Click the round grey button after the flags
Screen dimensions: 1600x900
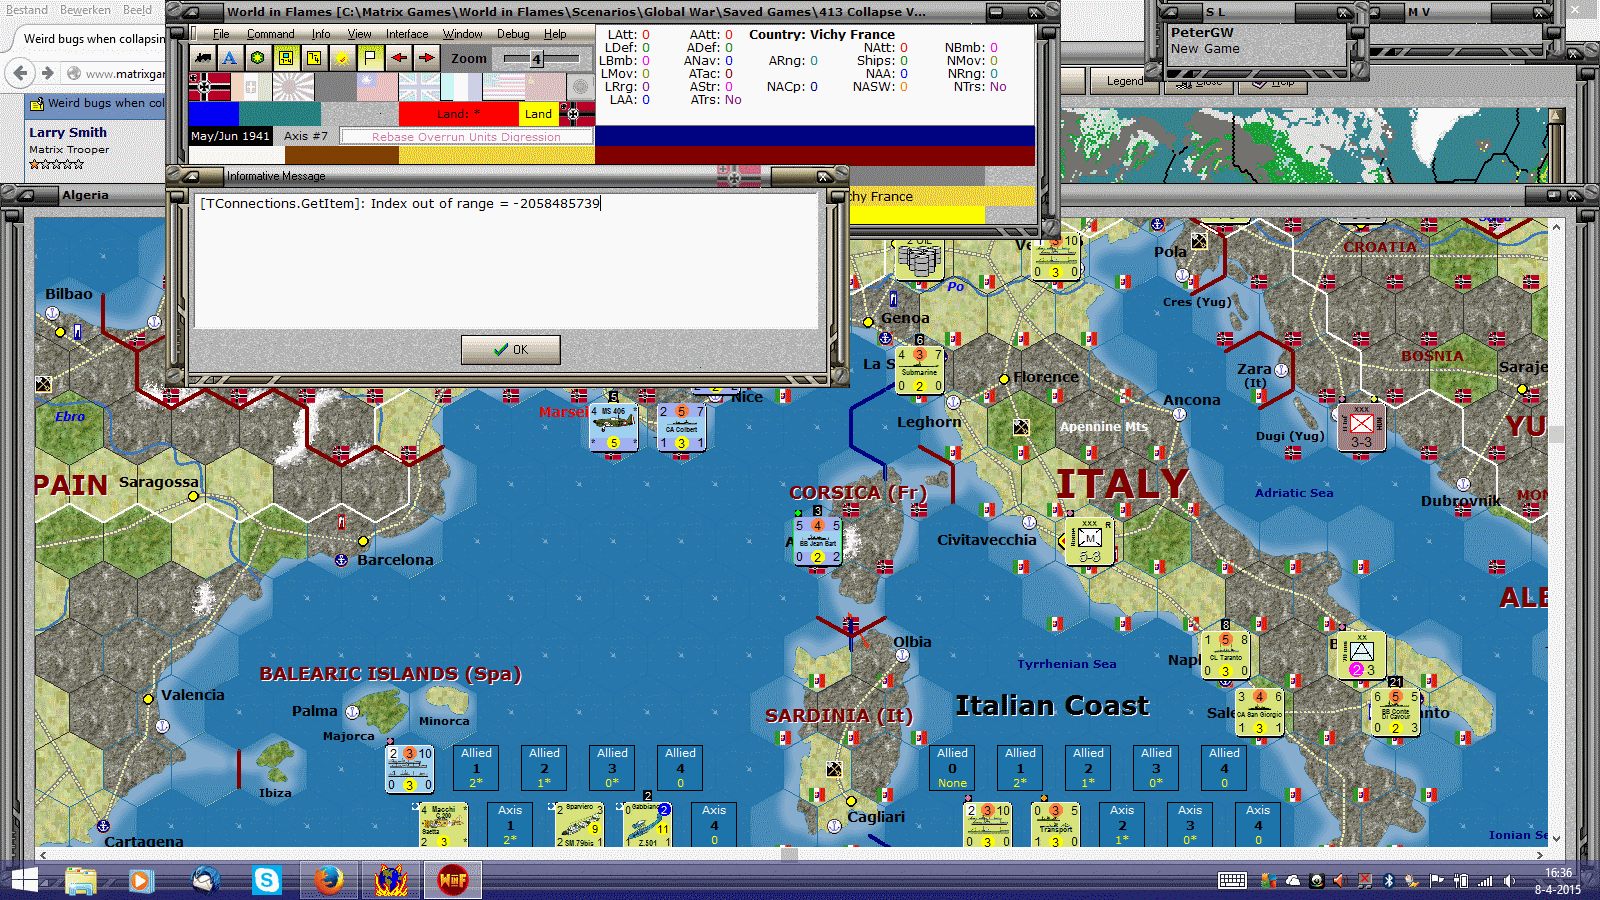coord(580,87)
